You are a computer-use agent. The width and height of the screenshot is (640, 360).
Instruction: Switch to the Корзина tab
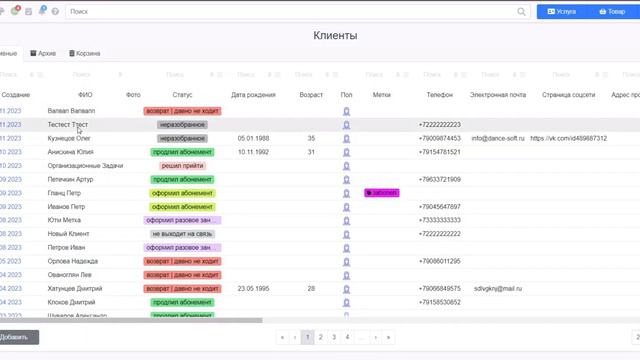pos(84,53)
